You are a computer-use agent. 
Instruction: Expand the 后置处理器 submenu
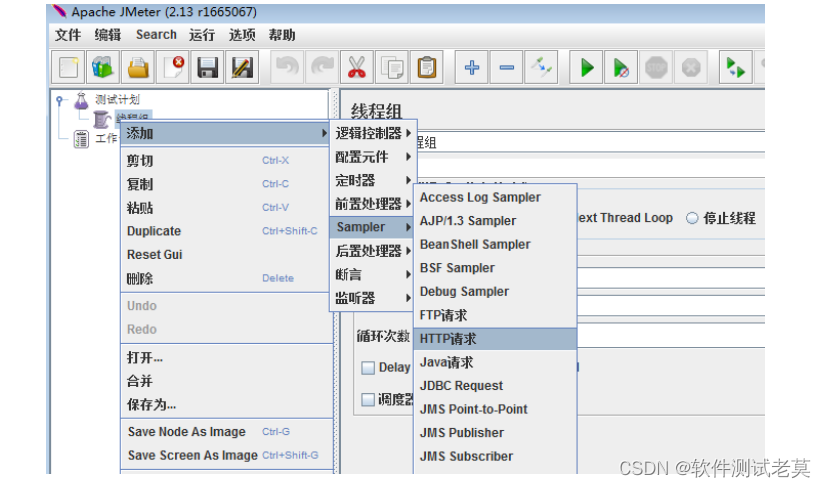[x=372, y=251]
